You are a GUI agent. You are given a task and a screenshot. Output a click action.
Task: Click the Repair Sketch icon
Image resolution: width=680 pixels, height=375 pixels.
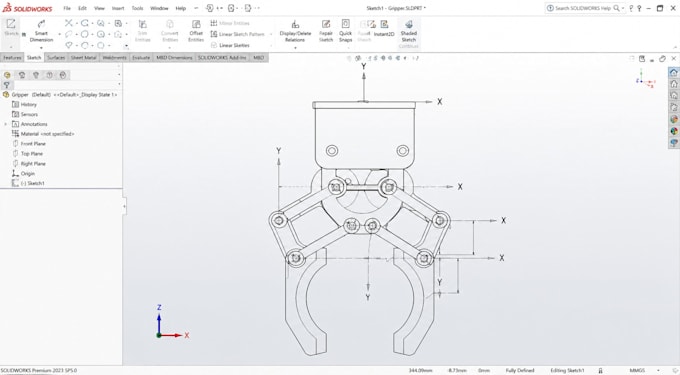[x=326, y=31]
